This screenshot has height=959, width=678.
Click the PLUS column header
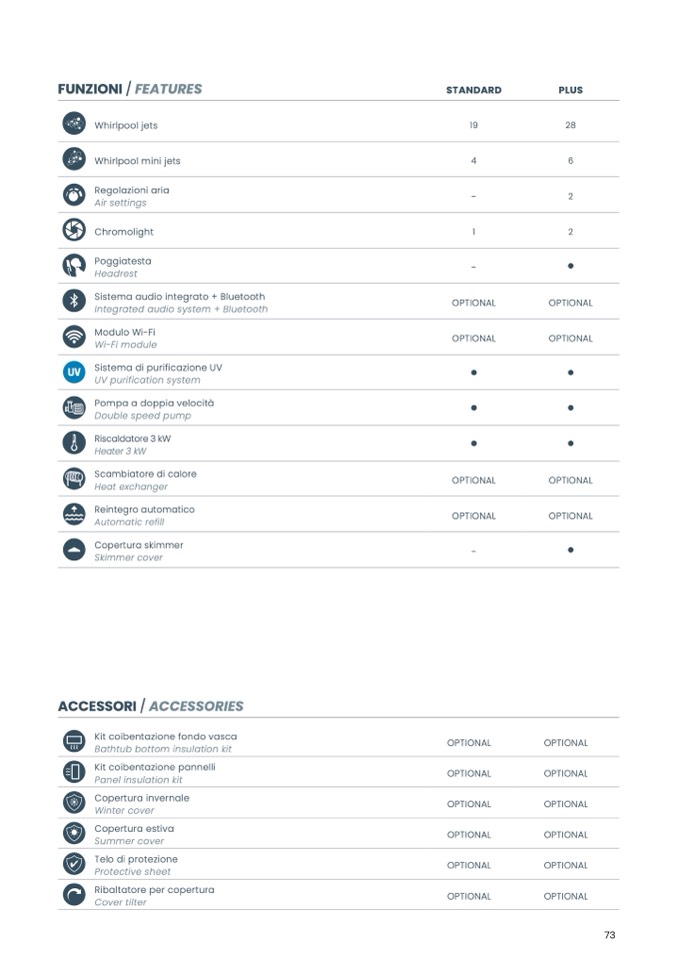coord(570,90)
